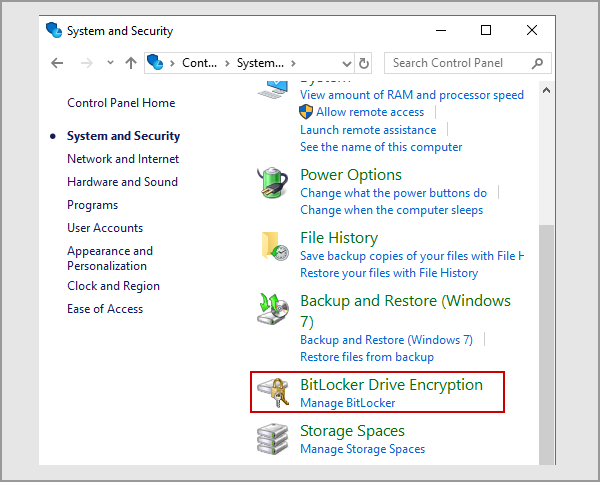Click Manage BitLocker
Viewport: 600px width, 482px height.
pos(347,403)
